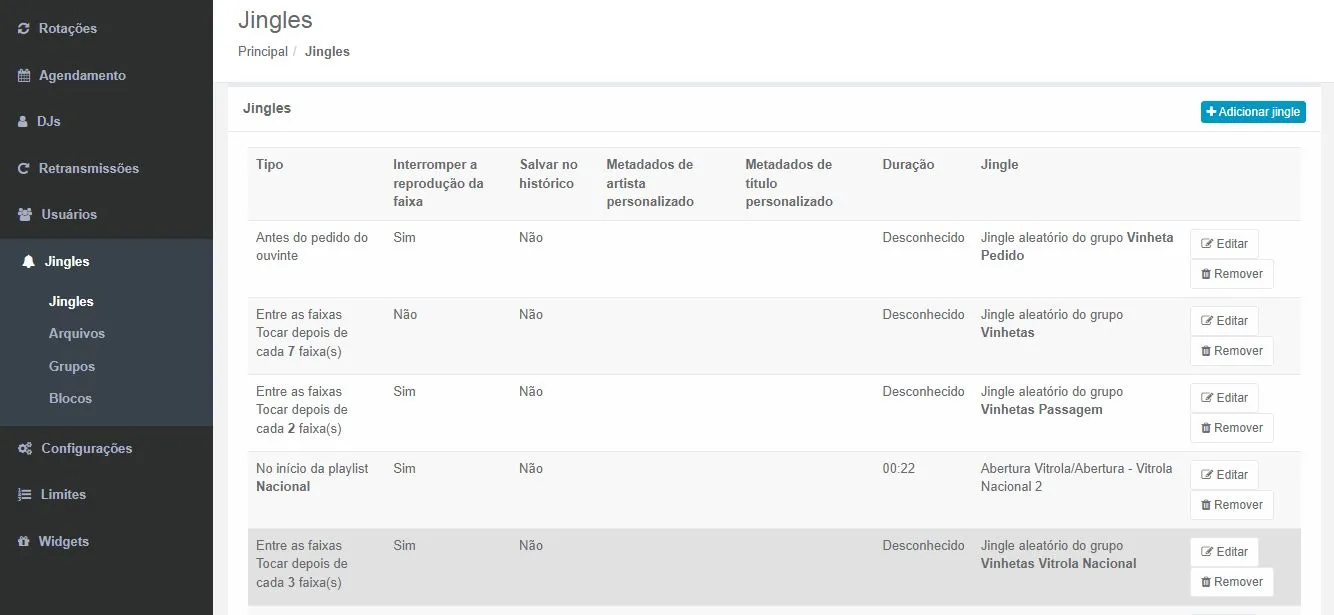
Task: Click the Tipo column header
Action: click(270, 164)
